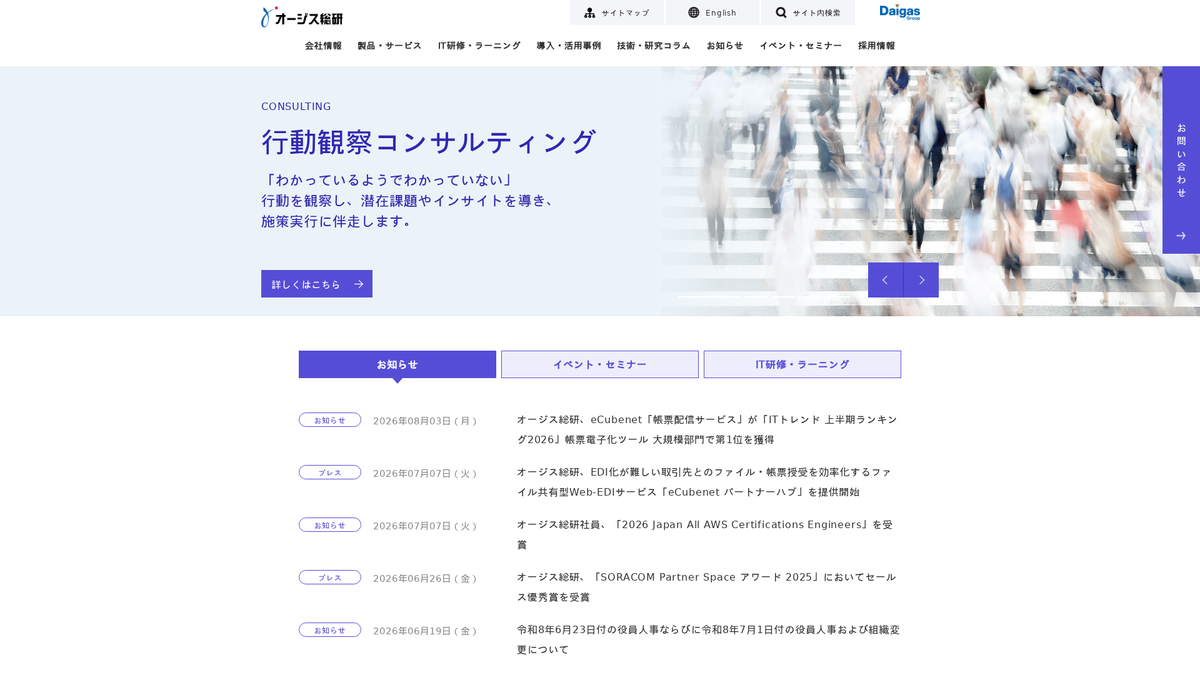The width and height of the screenshot is (1200, 675).
Task: Click プレス tag on 2026年06月26日 row
Action: coord(330,577)
